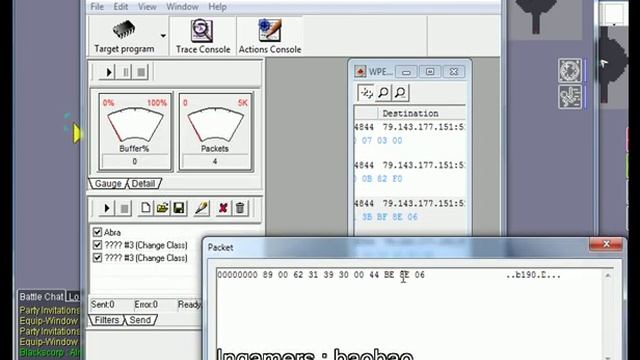Click the WPE capture window app icon

point(360,71)
